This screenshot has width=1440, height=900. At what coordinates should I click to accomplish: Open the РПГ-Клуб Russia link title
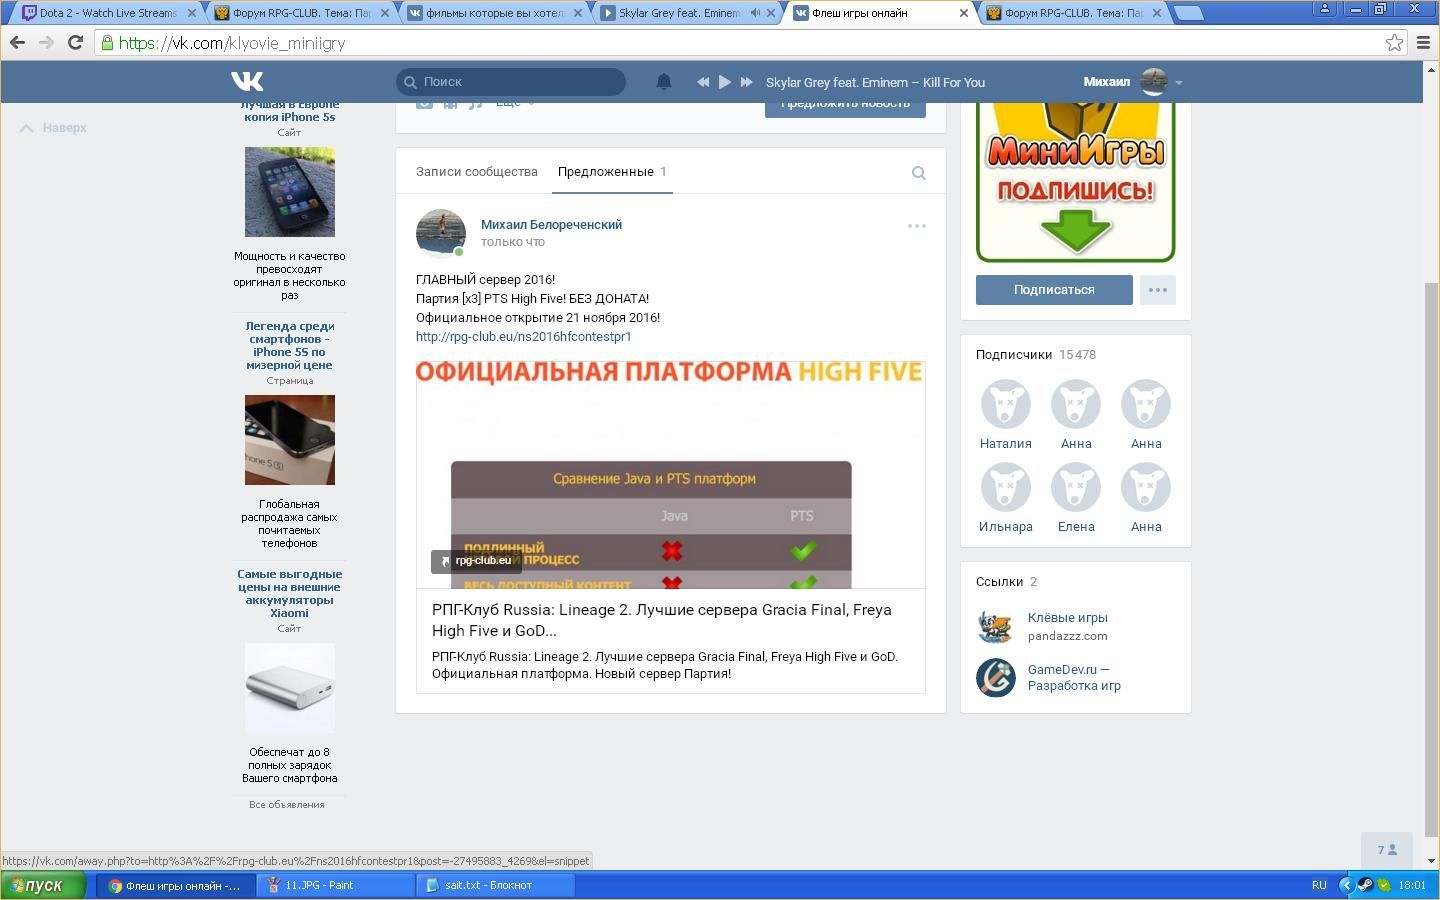click(662, 620)
